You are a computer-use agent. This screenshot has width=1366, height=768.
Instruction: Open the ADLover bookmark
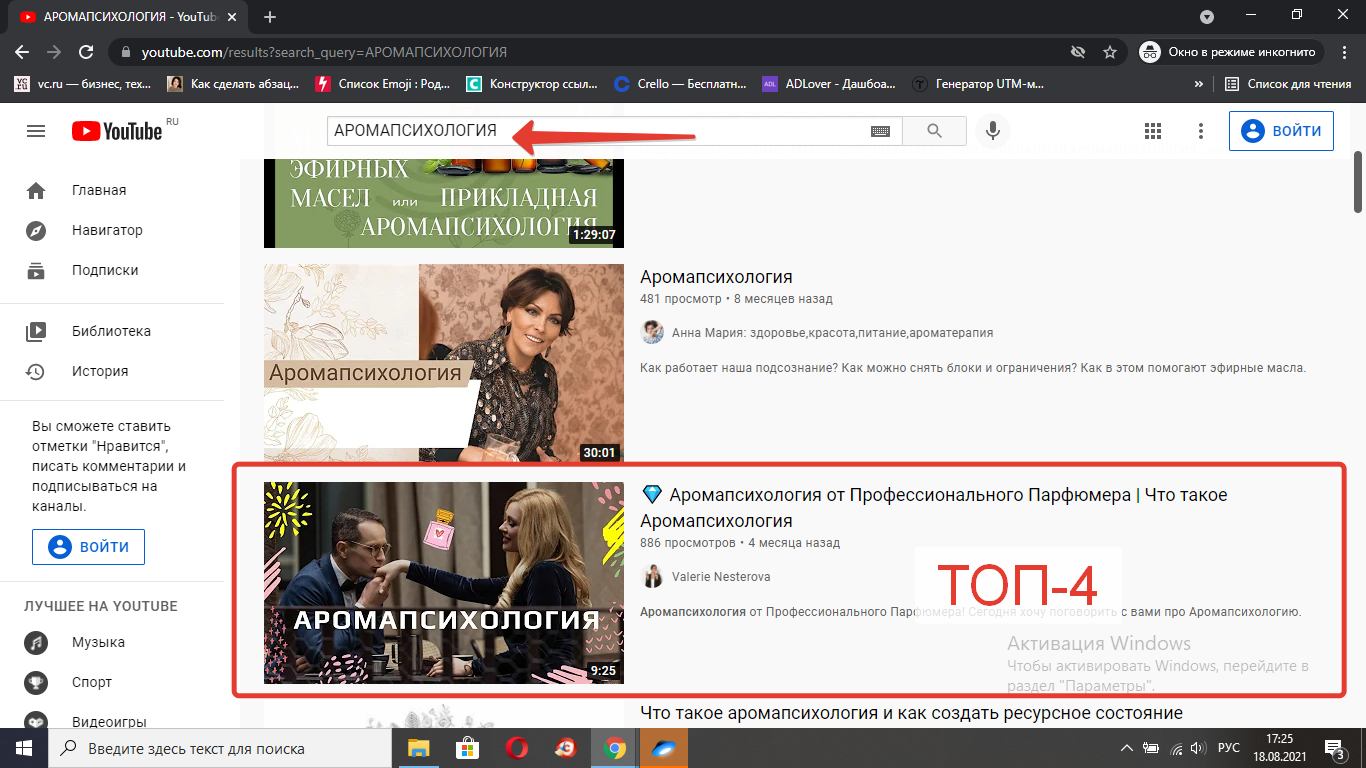(829, 84)
